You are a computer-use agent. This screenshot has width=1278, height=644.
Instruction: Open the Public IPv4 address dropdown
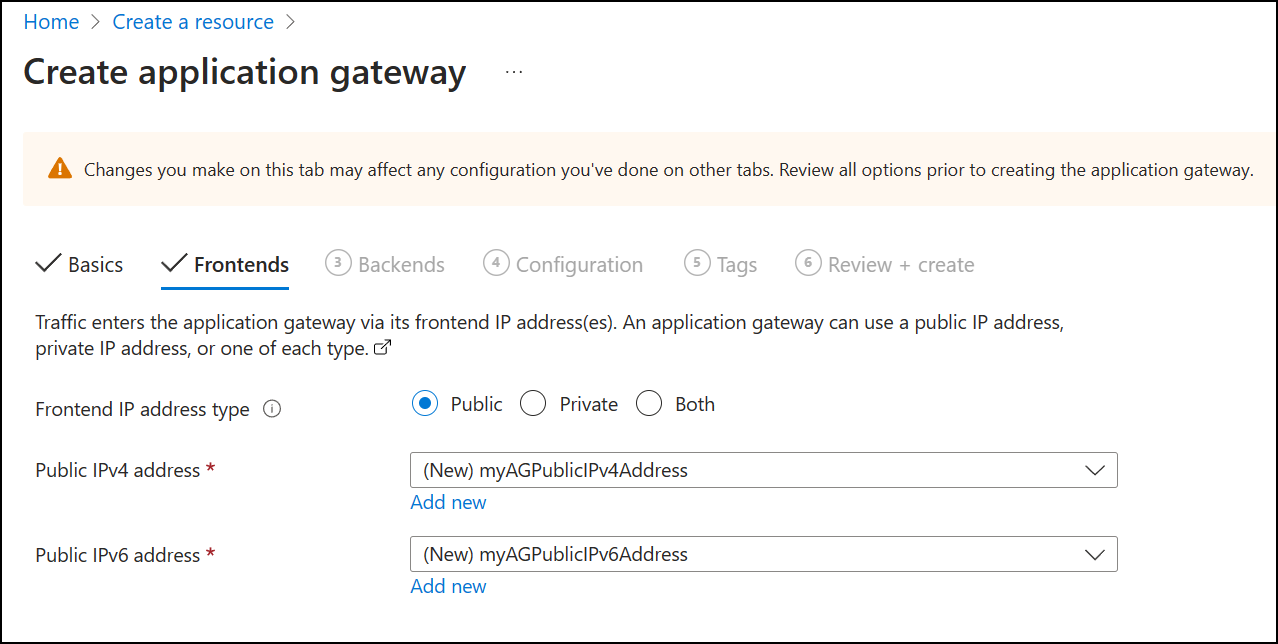(x=763, y=470)
